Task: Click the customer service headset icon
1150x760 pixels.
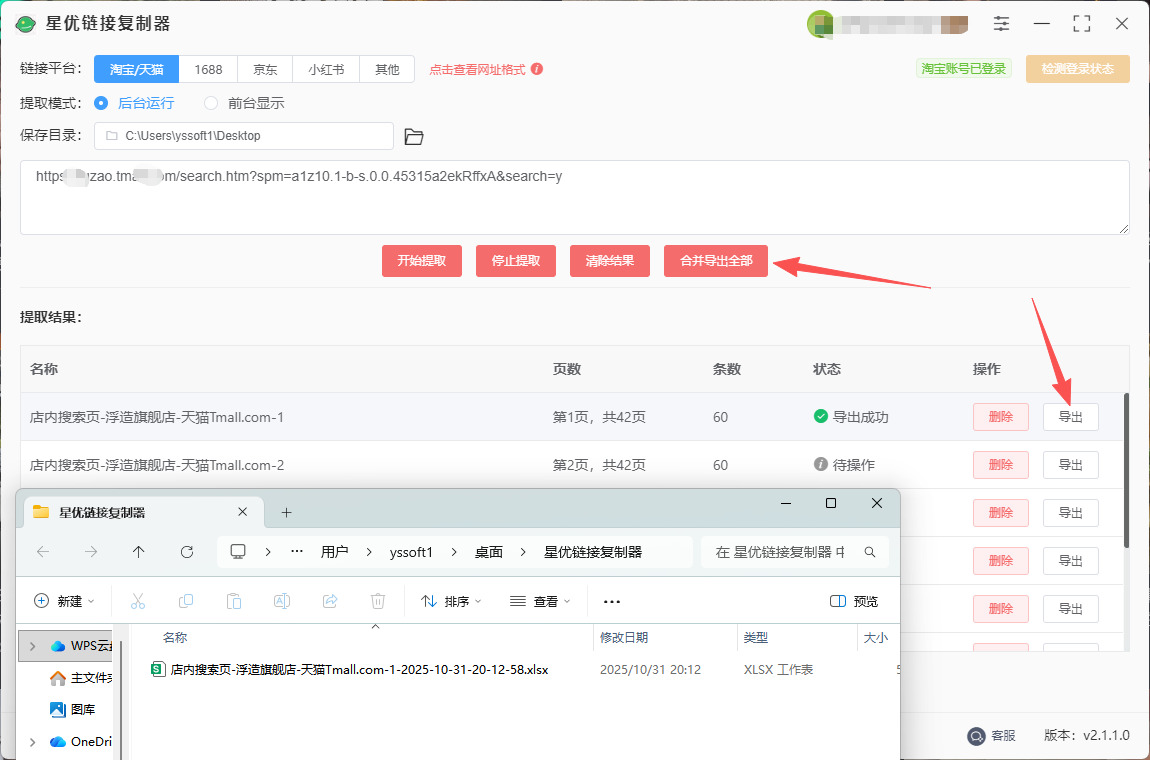Action: point(976,735)
